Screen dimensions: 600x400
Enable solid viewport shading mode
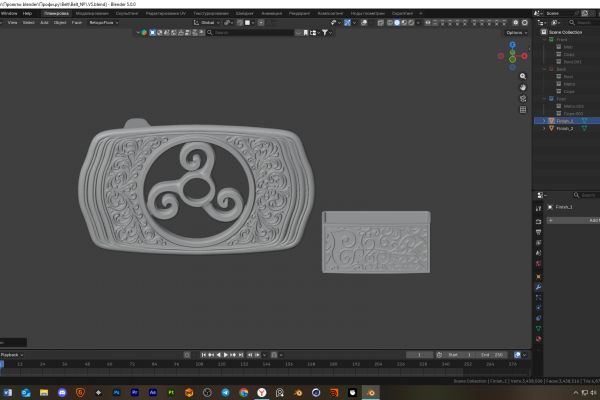click(397, 23)
